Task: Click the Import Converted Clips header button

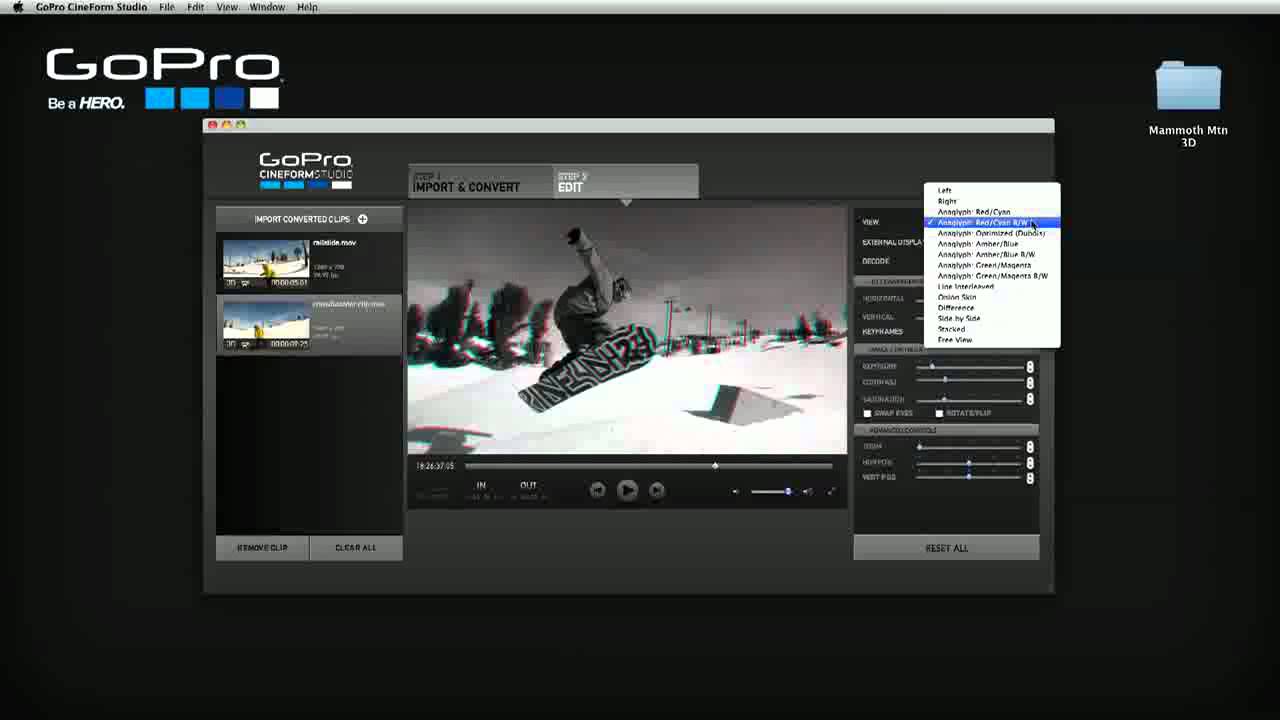Action: pyautogui.click(x=309, y=219)
